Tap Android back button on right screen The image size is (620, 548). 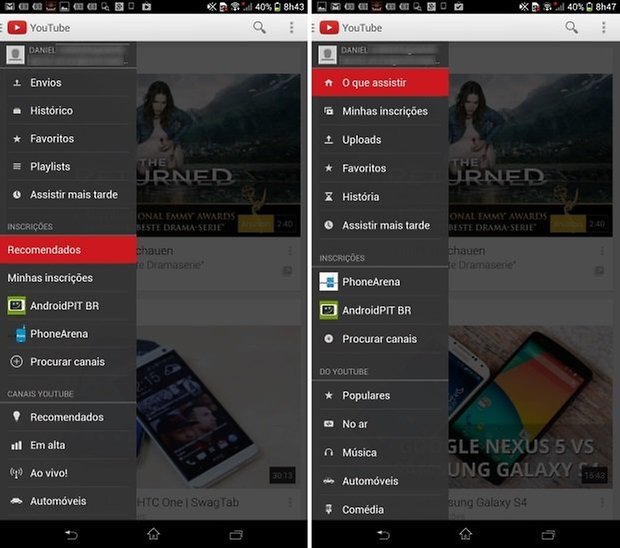(x=383, y=535)
